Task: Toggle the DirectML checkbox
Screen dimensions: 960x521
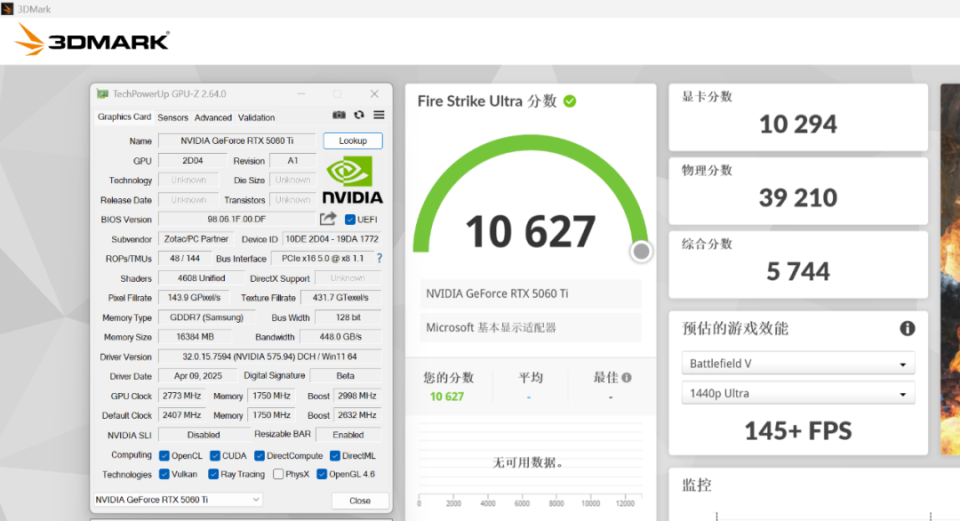Action: pos(335,455)
